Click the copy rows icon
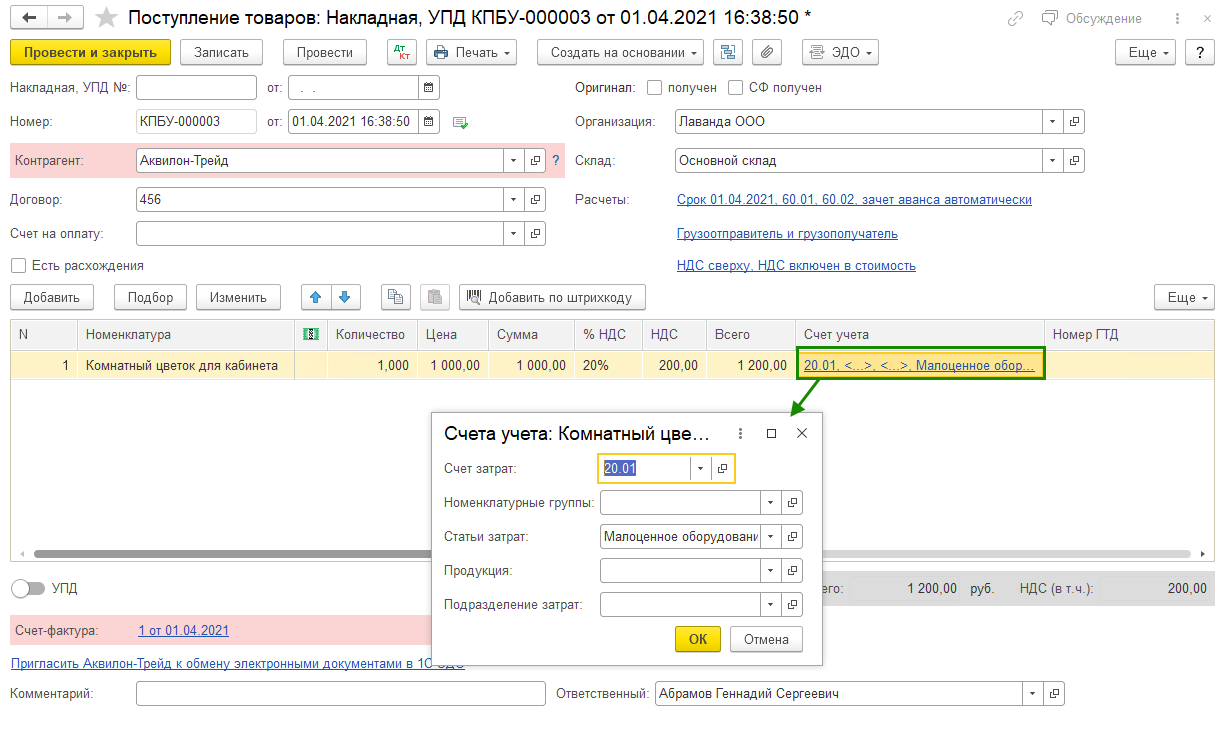 click(x=396, y=297)
